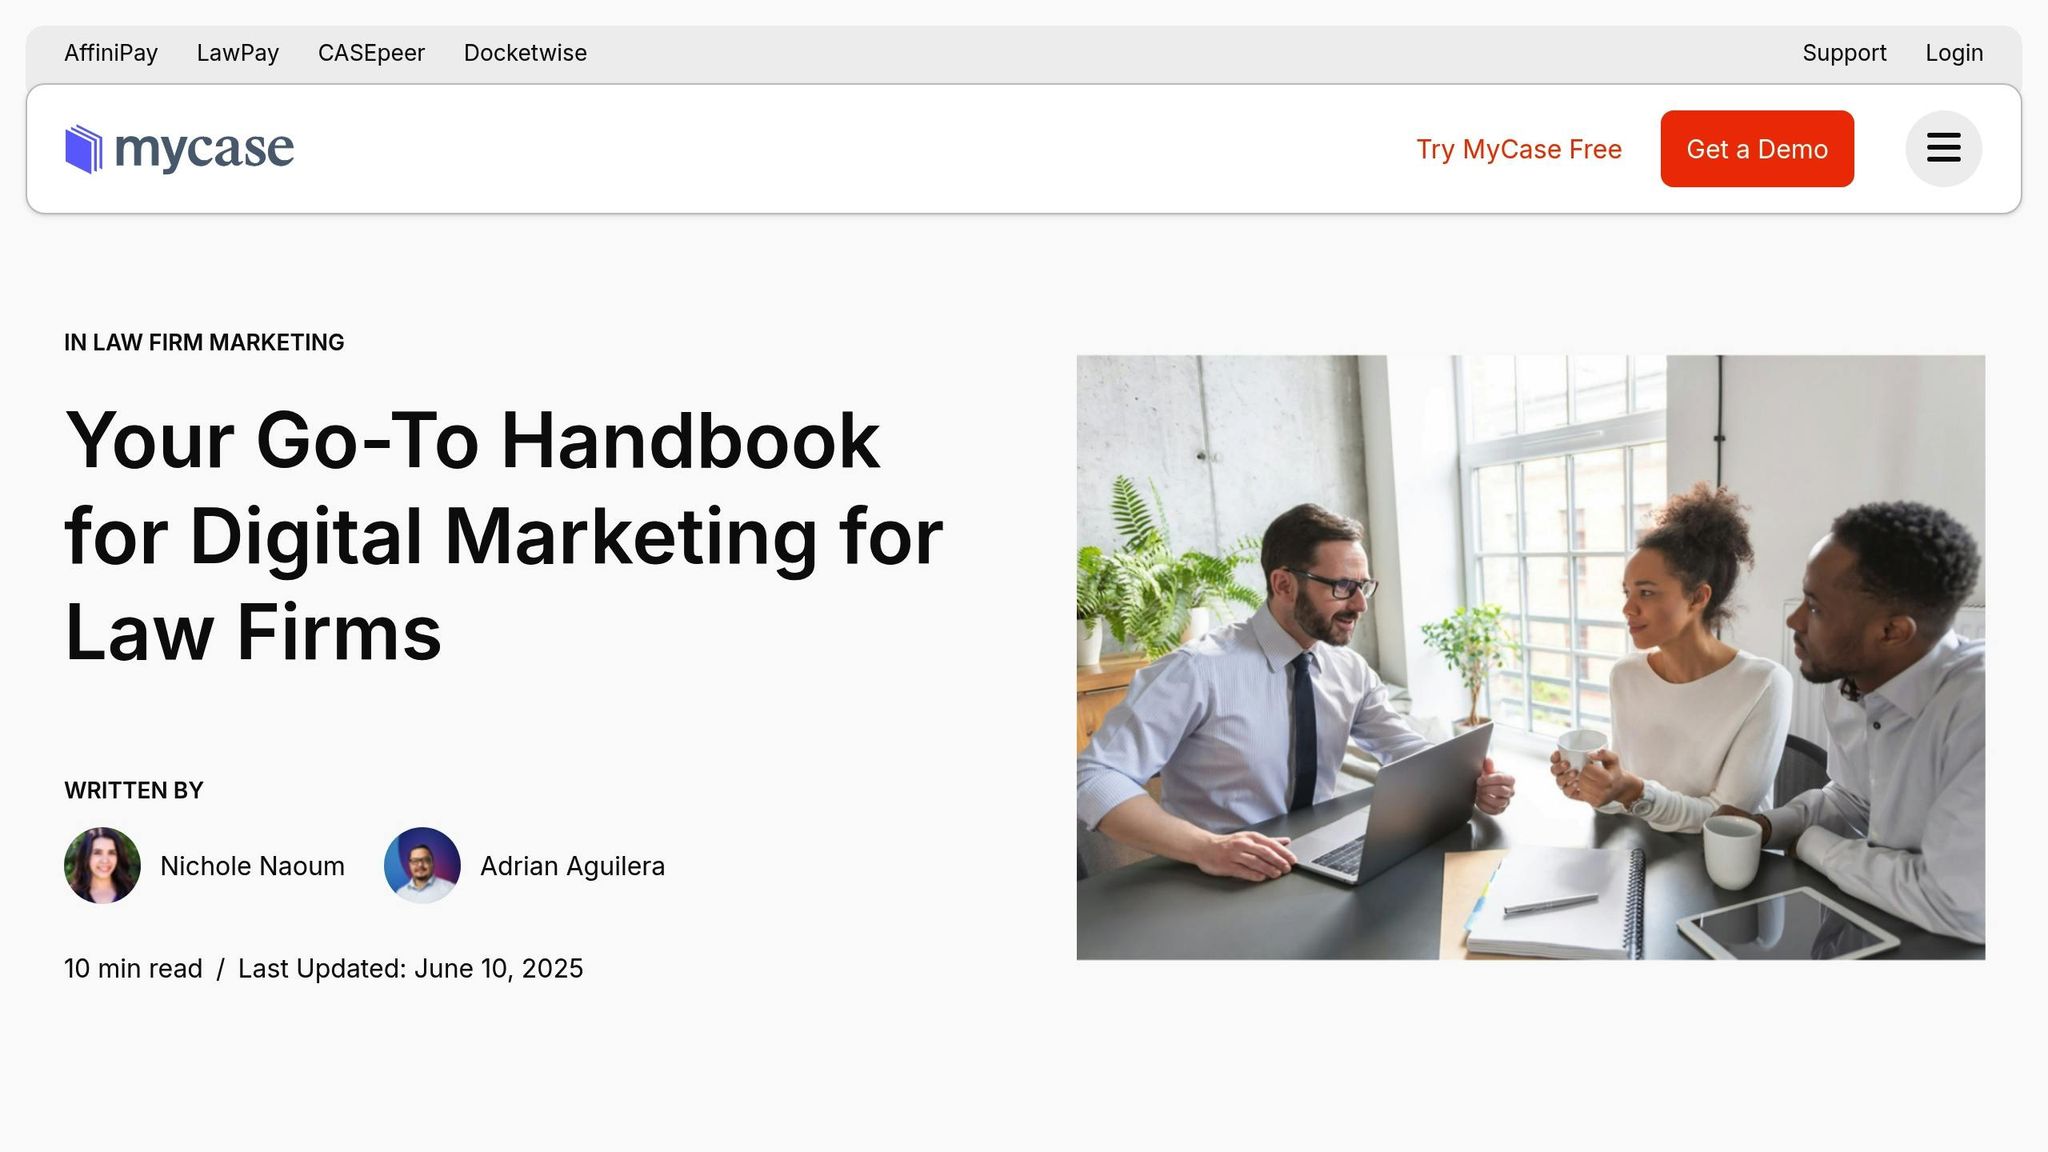Click Nichole Naoum's avatar photo

102,865
